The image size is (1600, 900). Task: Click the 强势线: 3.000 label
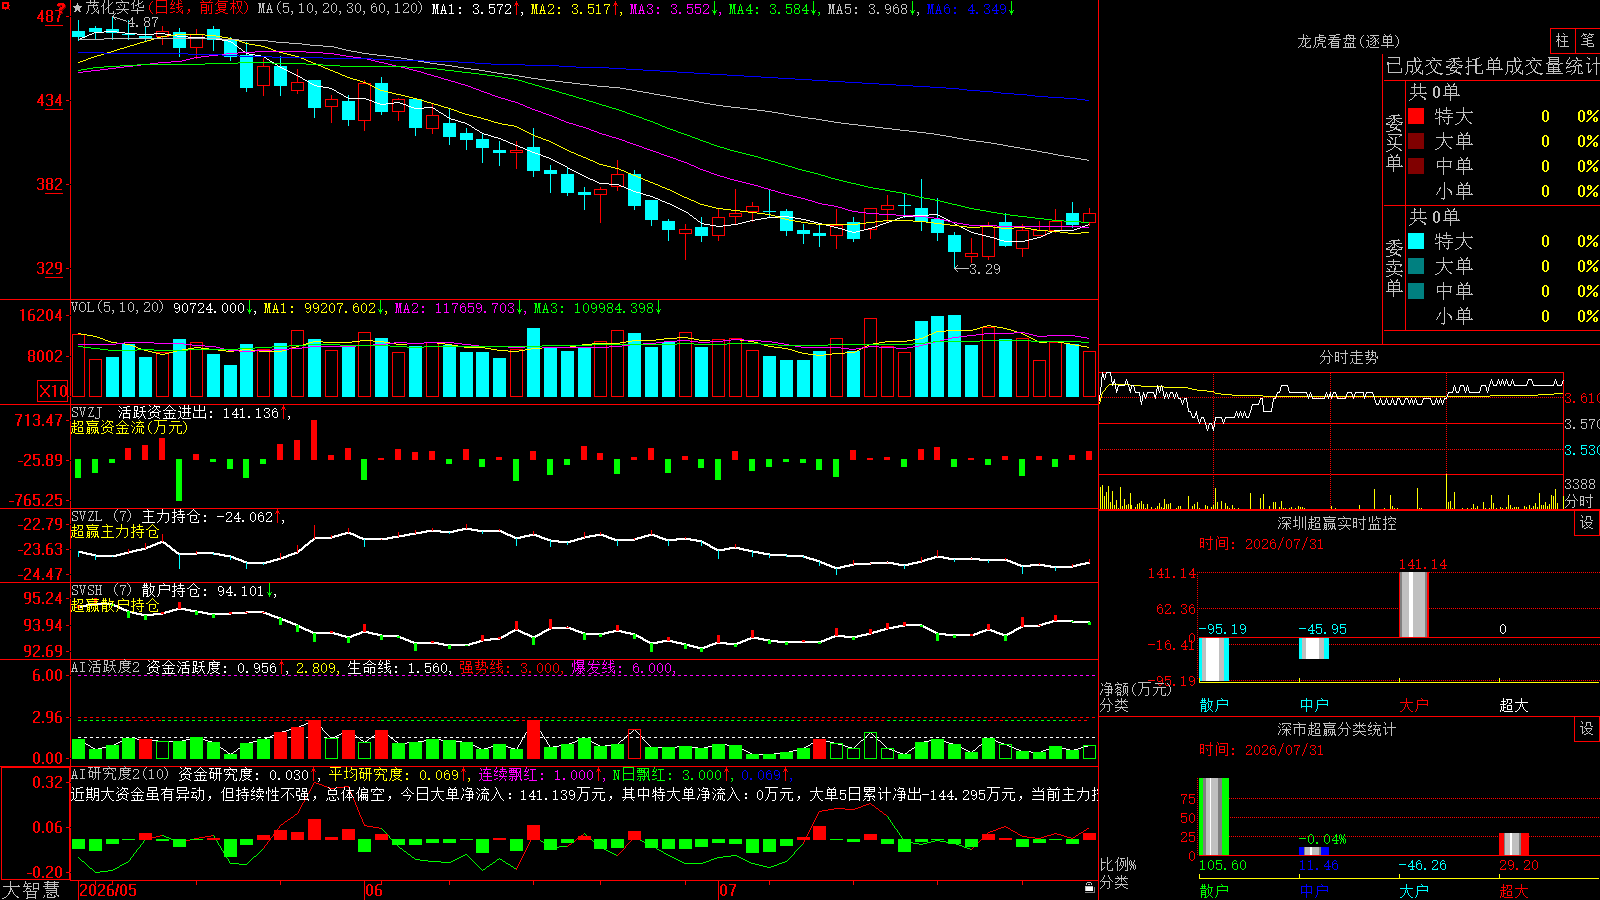coord(510,668)
